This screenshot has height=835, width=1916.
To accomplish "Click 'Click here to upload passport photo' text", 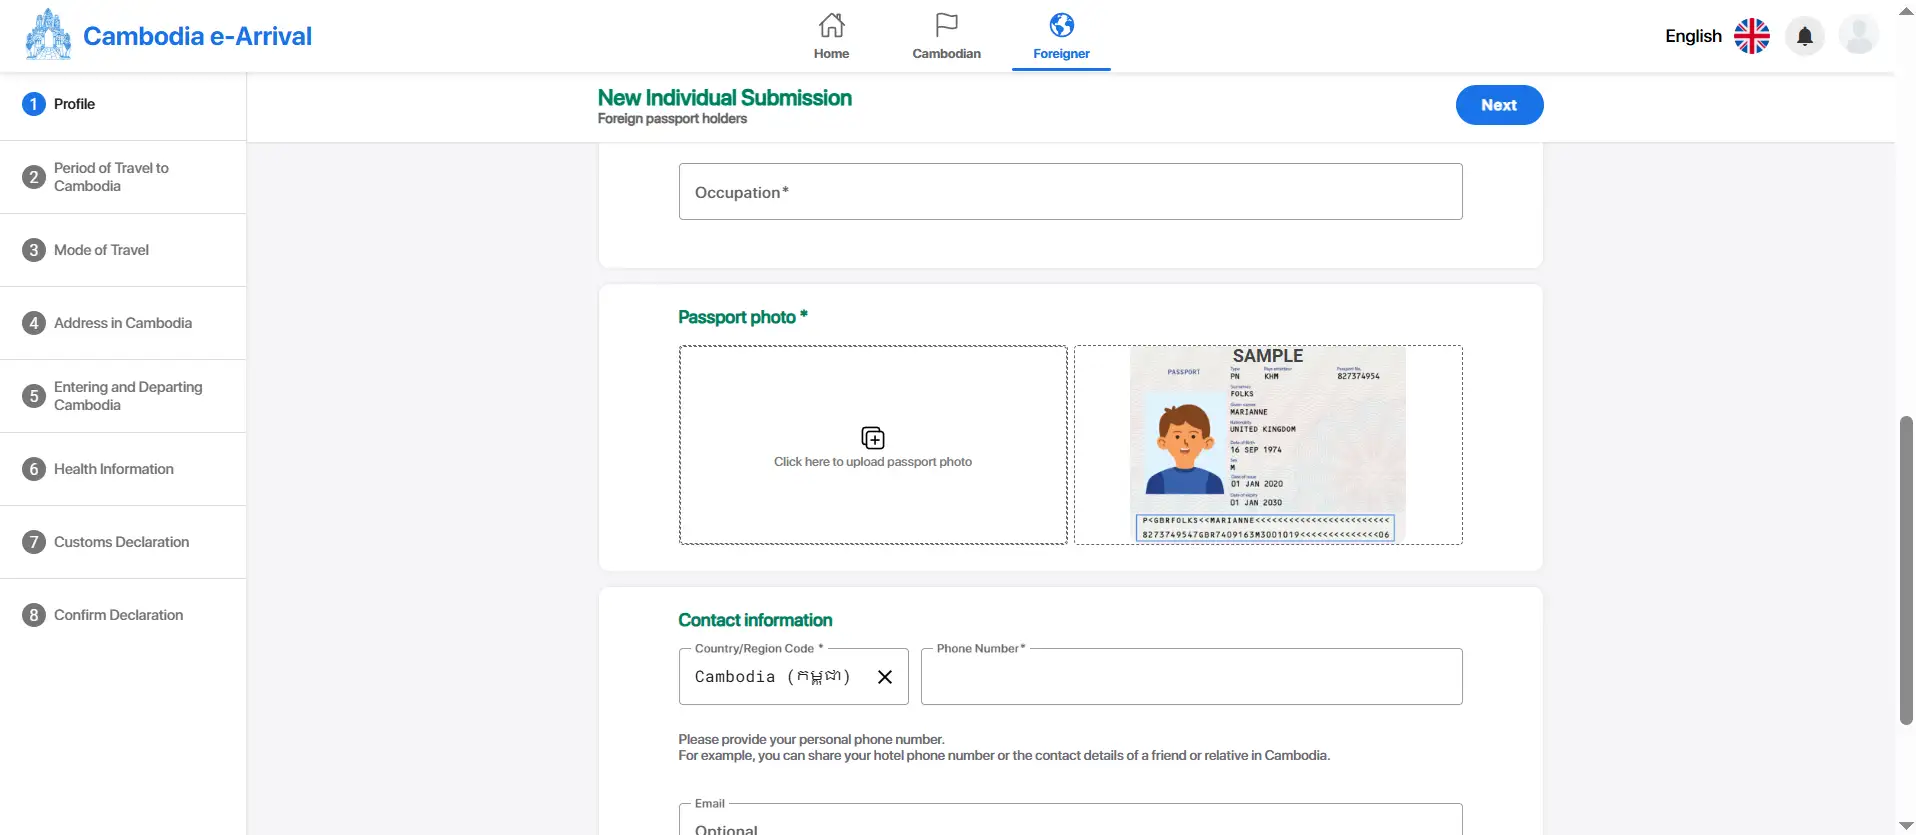I will coord(873,462).
